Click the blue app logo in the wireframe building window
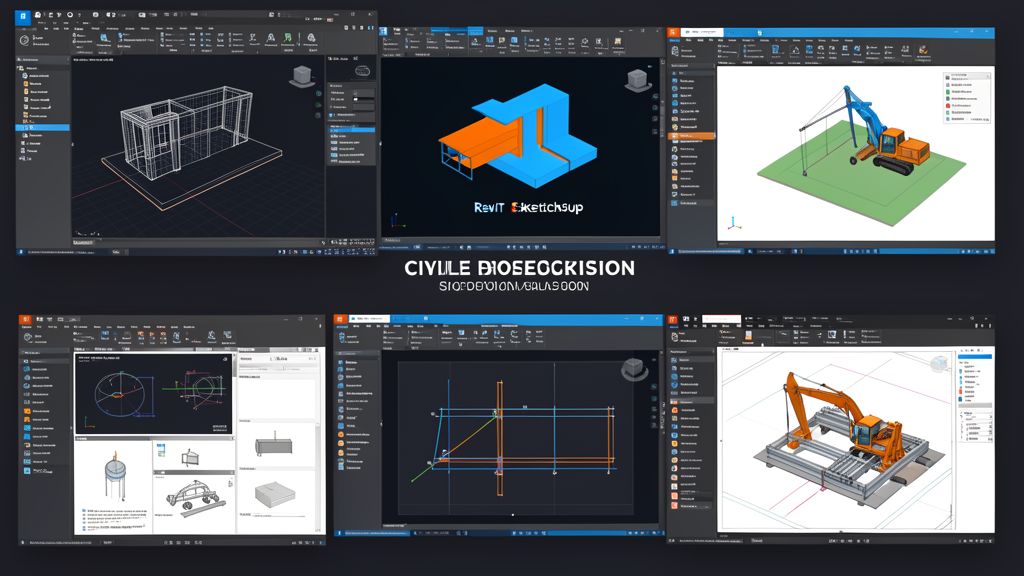Screen dimensions: 1024x576 point(23,17)
